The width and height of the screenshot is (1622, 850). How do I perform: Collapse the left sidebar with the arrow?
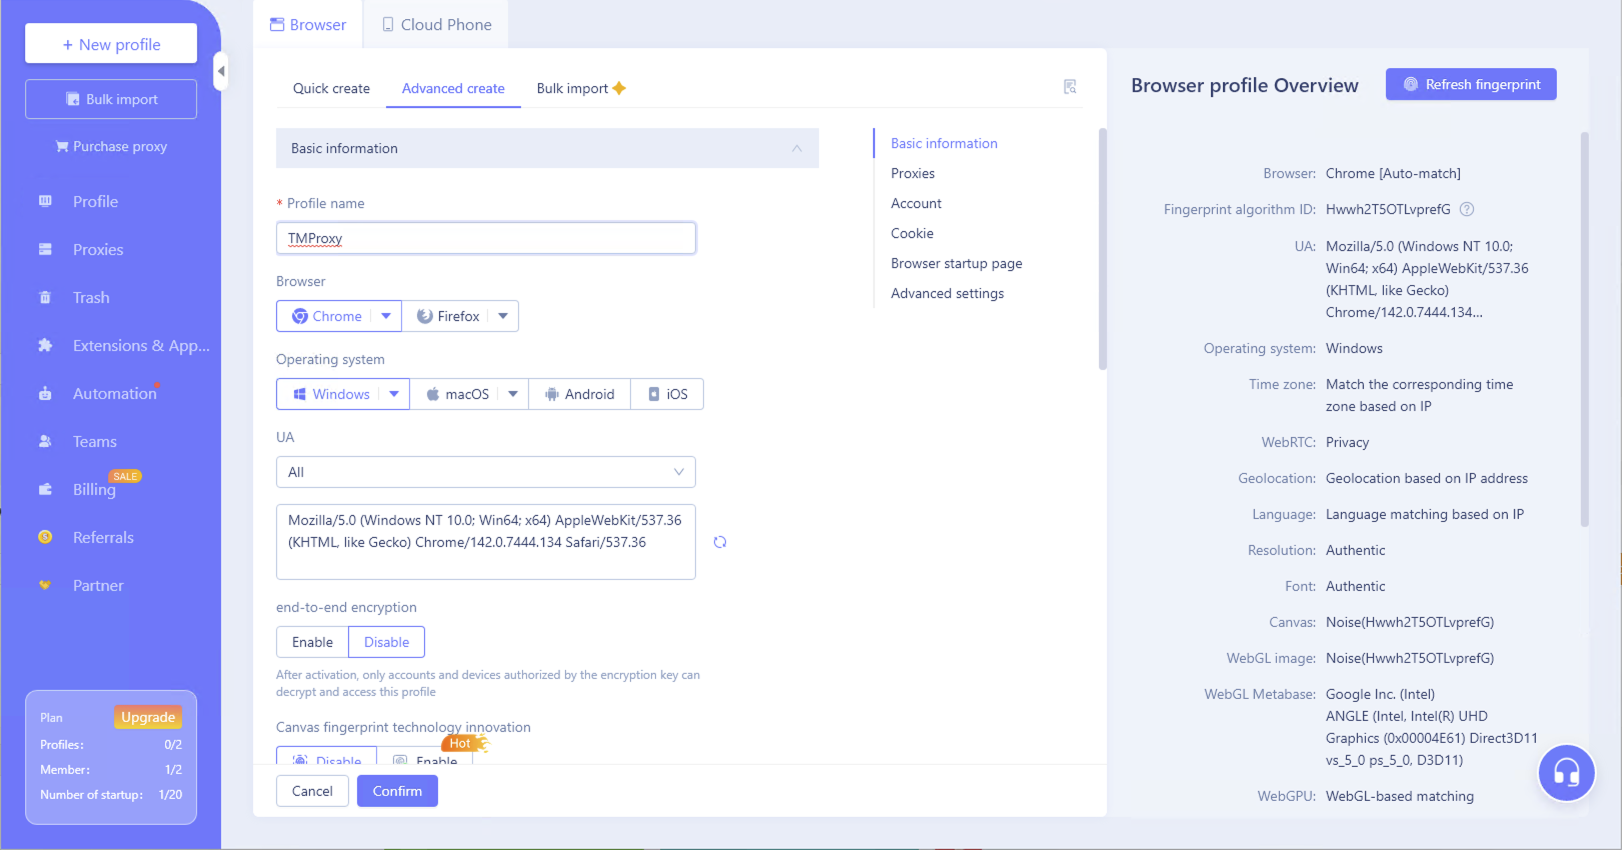(221, 71)
